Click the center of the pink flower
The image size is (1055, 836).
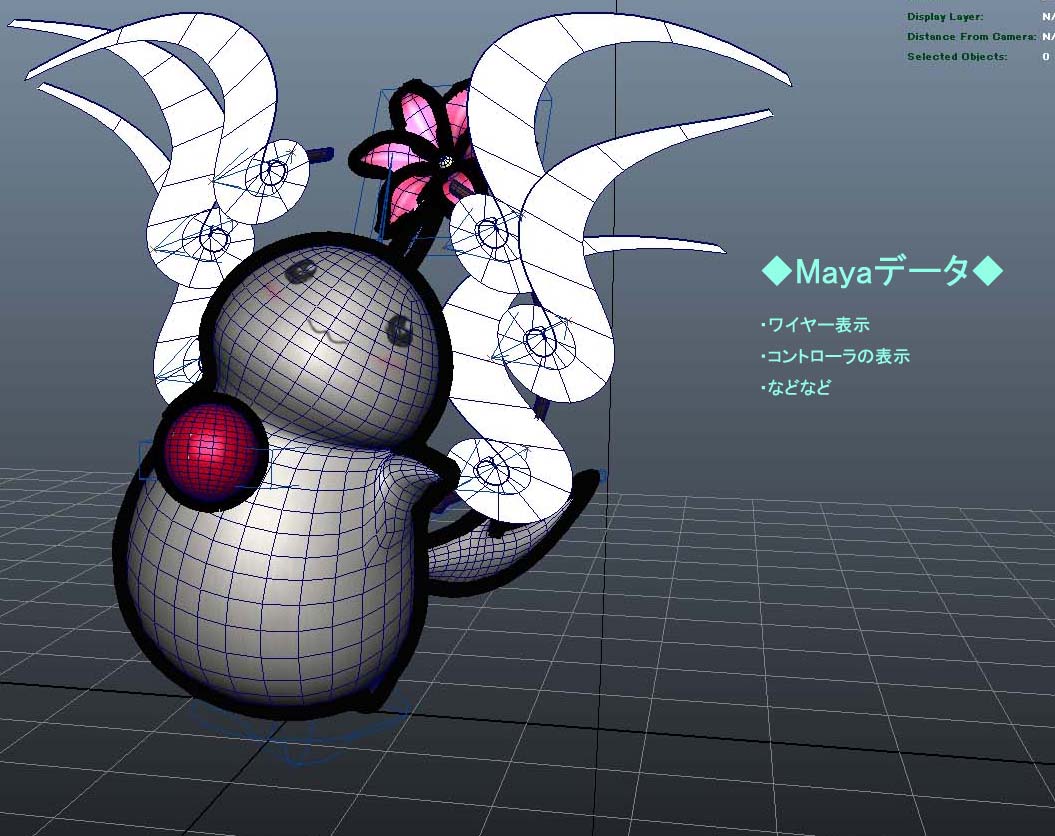click(445, 161)
